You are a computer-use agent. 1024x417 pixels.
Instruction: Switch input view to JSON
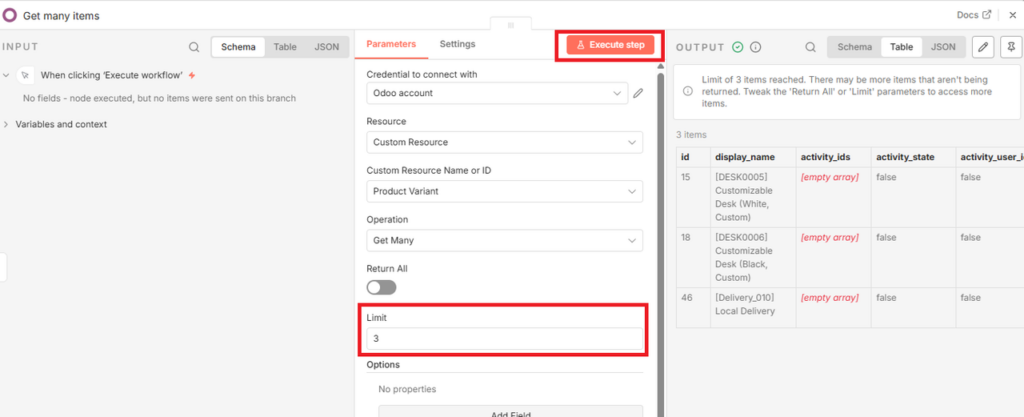pyautogui.click(x=327, y=47)
